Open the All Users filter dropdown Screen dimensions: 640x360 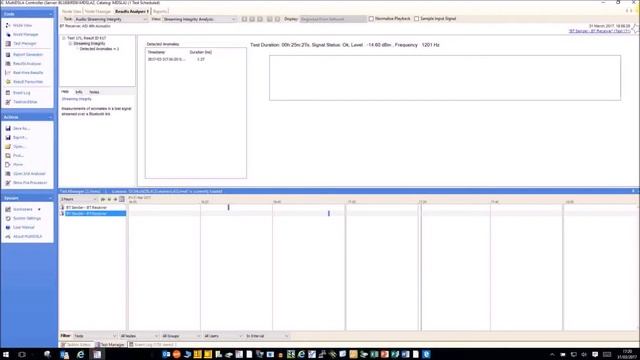pyautogui.click(x=223, y=336)
